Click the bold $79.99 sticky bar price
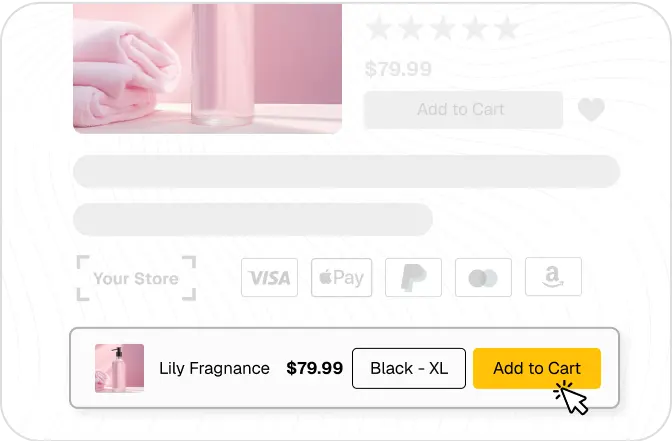Screen dimensions: 672x441 pos(314,368)
